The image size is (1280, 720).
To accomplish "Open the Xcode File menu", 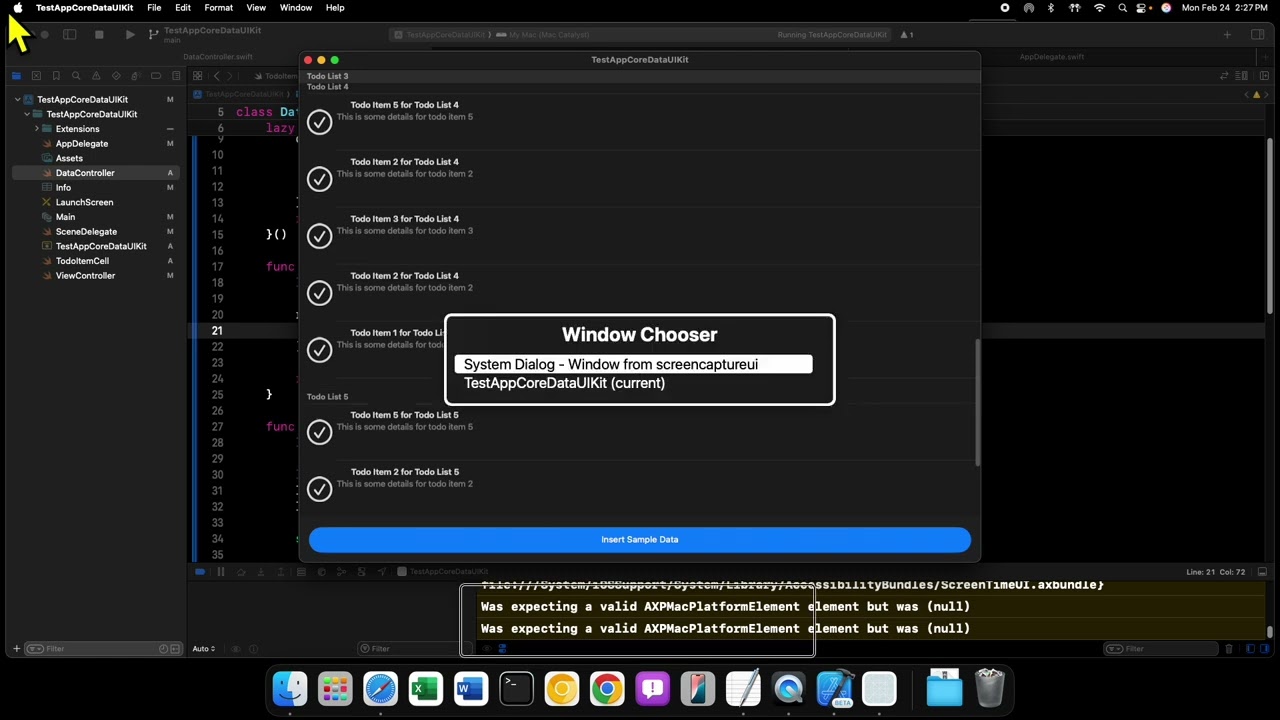I will point(154,8).
